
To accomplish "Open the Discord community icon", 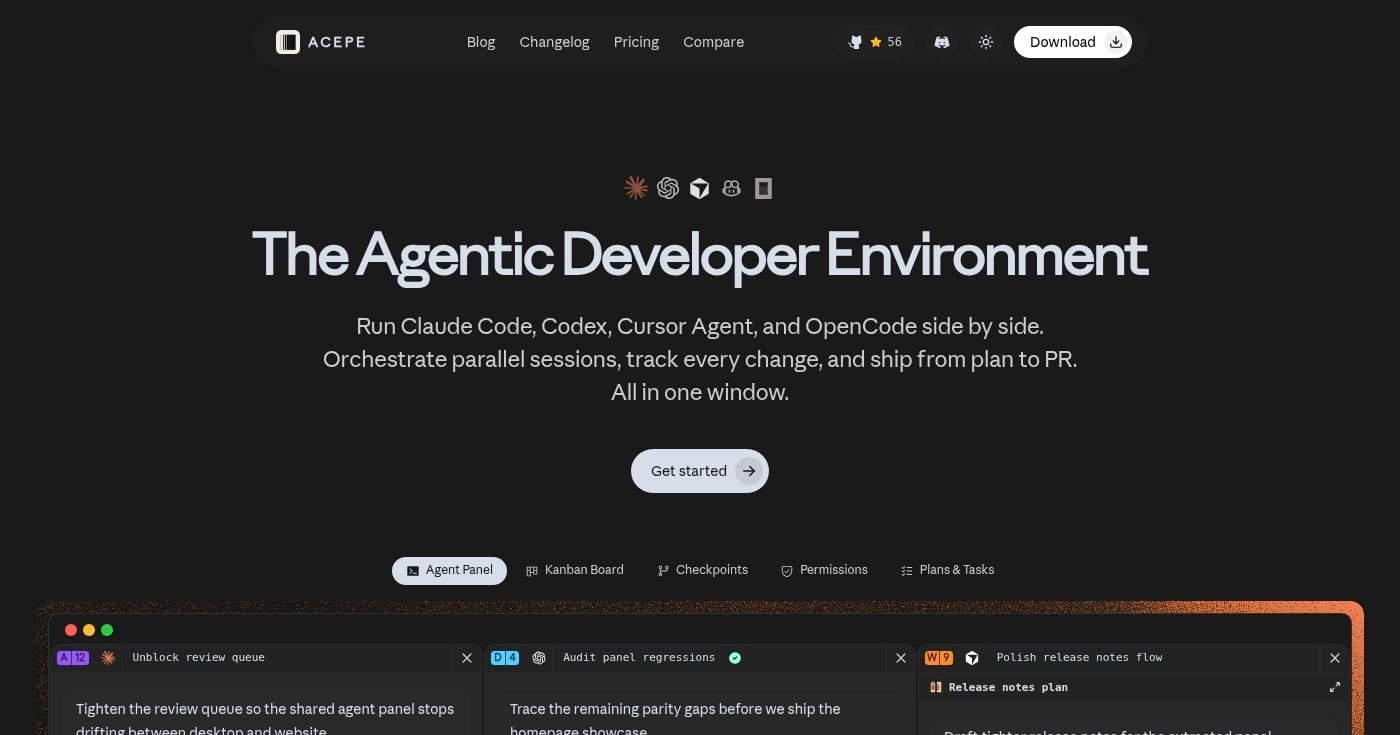I will pos(941,42).
